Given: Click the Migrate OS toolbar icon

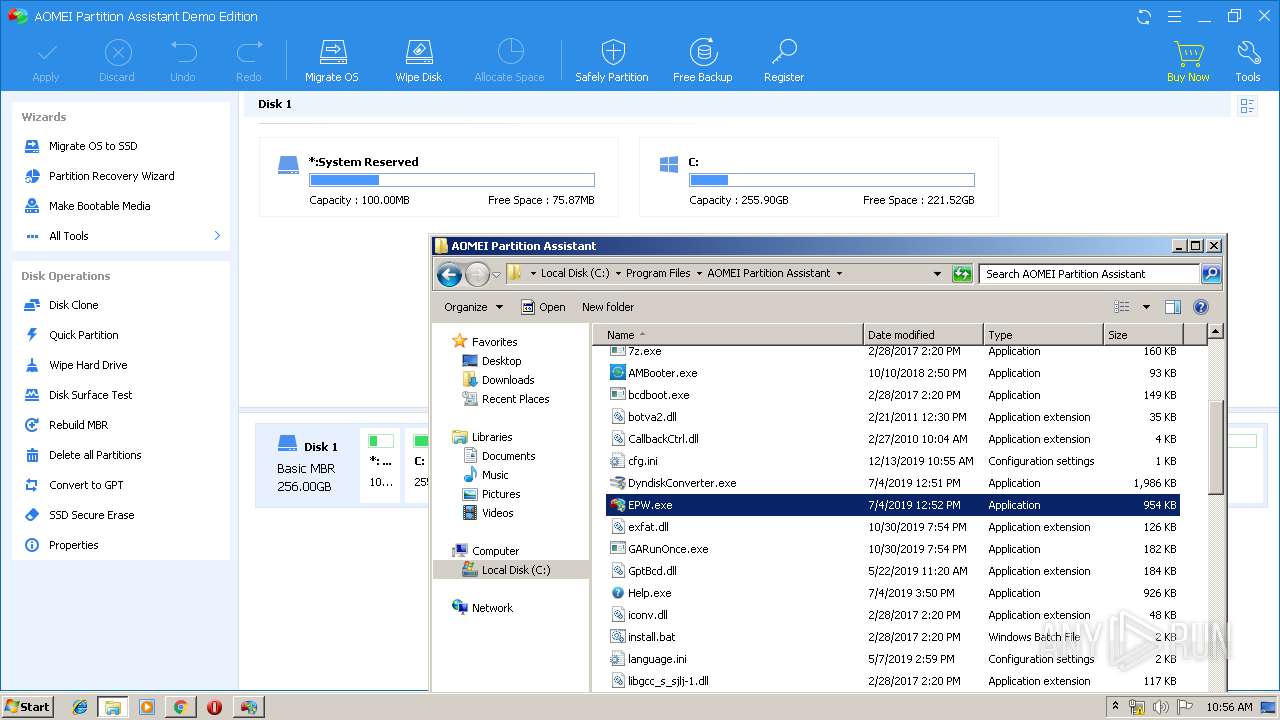Looking at the screenshot, I should coord(331,61).
